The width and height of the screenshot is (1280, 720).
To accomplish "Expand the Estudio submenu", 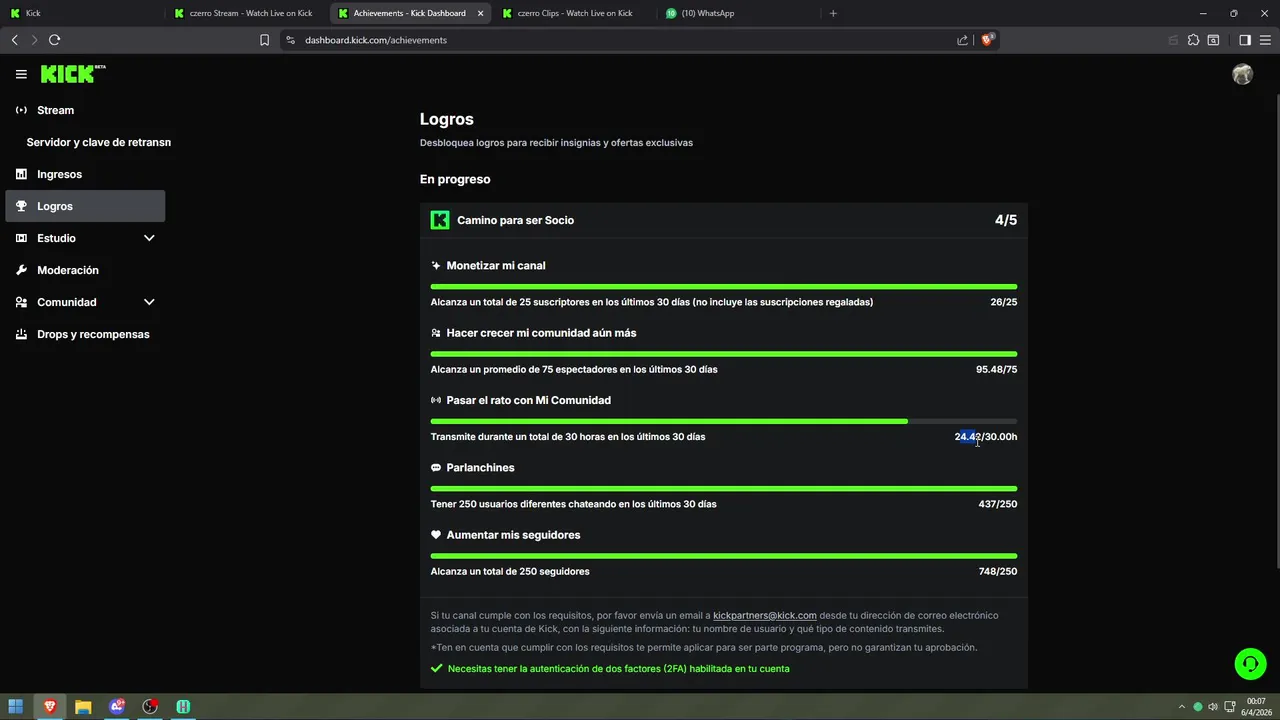I will [x=149, y=238].
